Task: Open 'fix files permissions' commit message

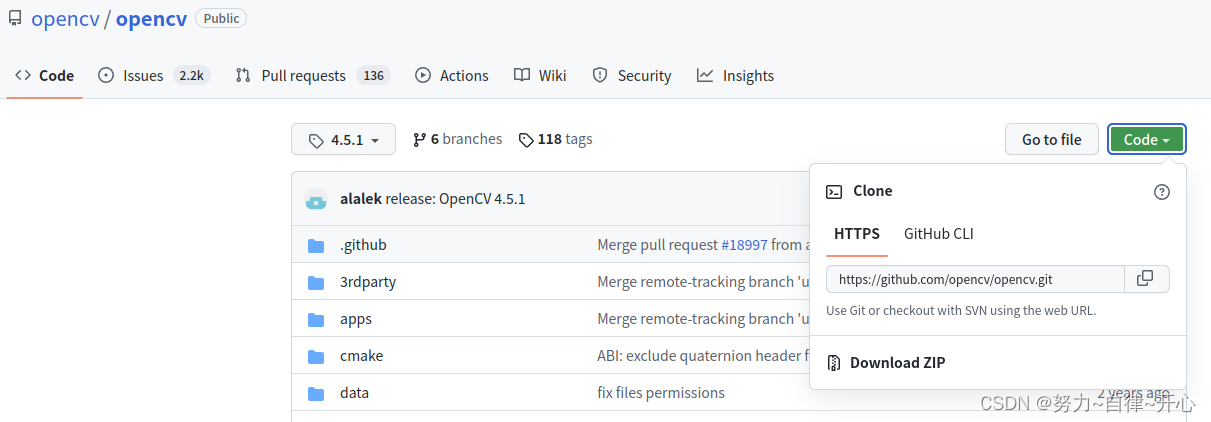Action: coord(661,393)
